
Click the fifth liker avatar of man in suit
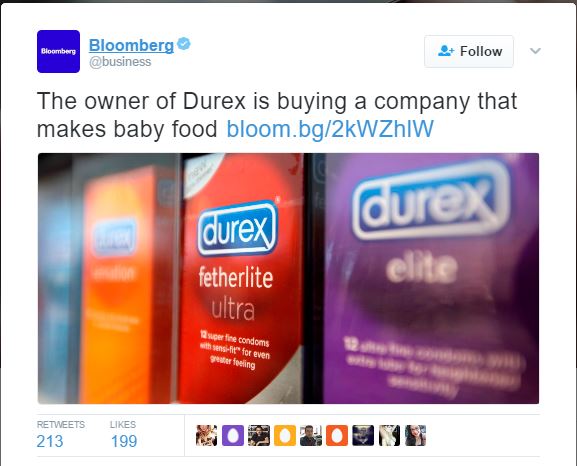coord(311,435)
